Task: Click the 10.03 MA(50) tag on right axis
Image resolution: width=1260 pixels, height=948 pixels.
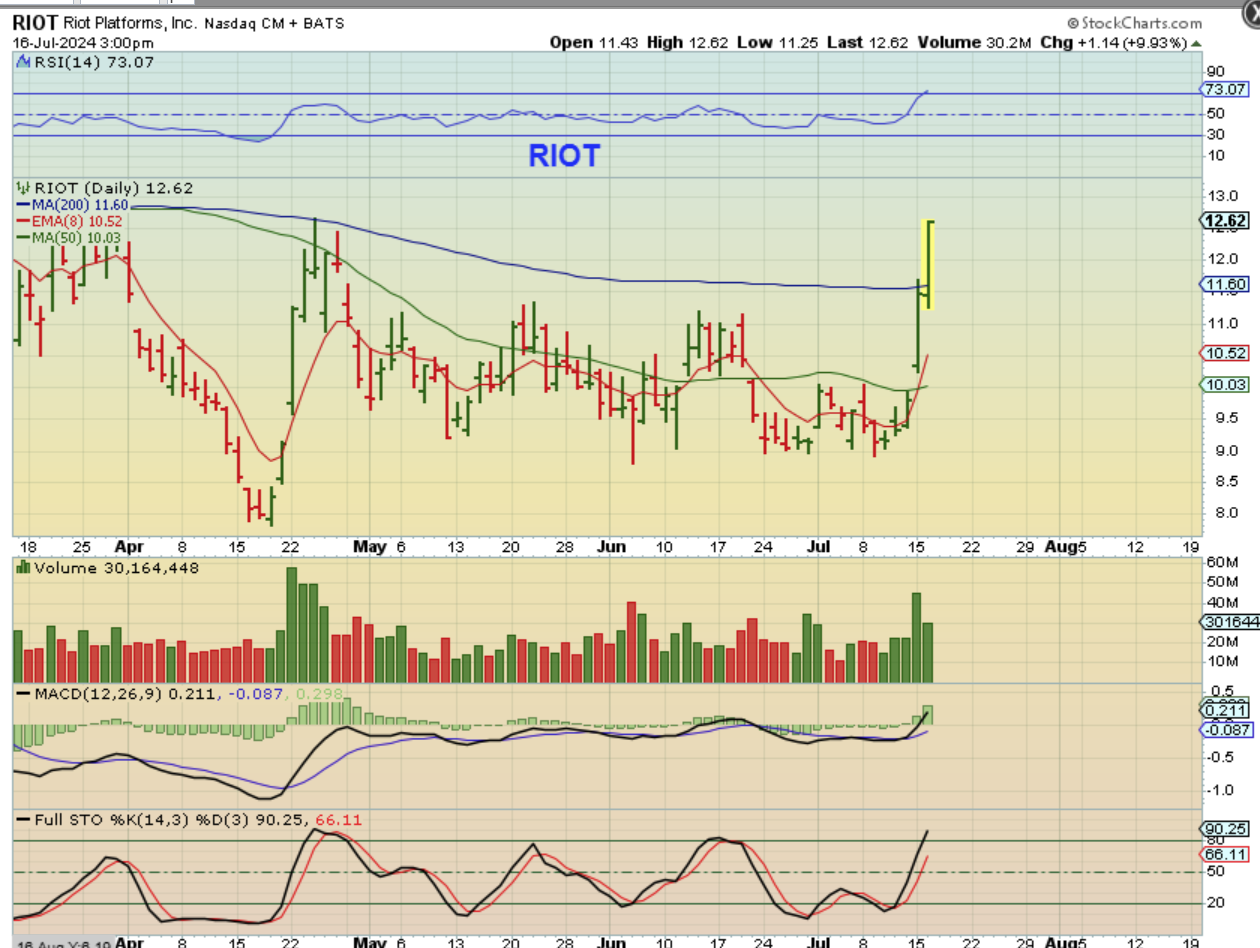Action: pos(1227,384)
